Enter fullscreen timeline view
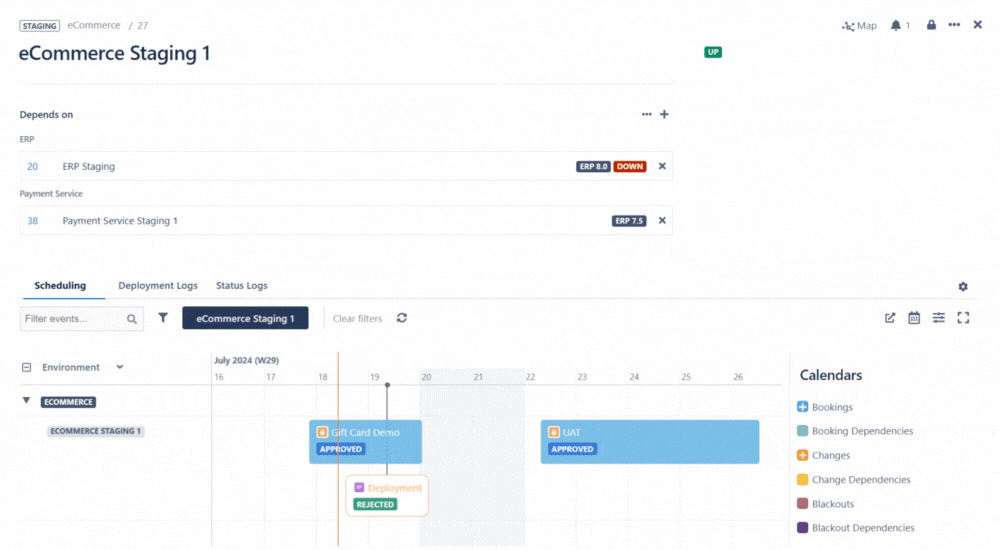Viewport: 1000px width, 550px height. point(963,318)
